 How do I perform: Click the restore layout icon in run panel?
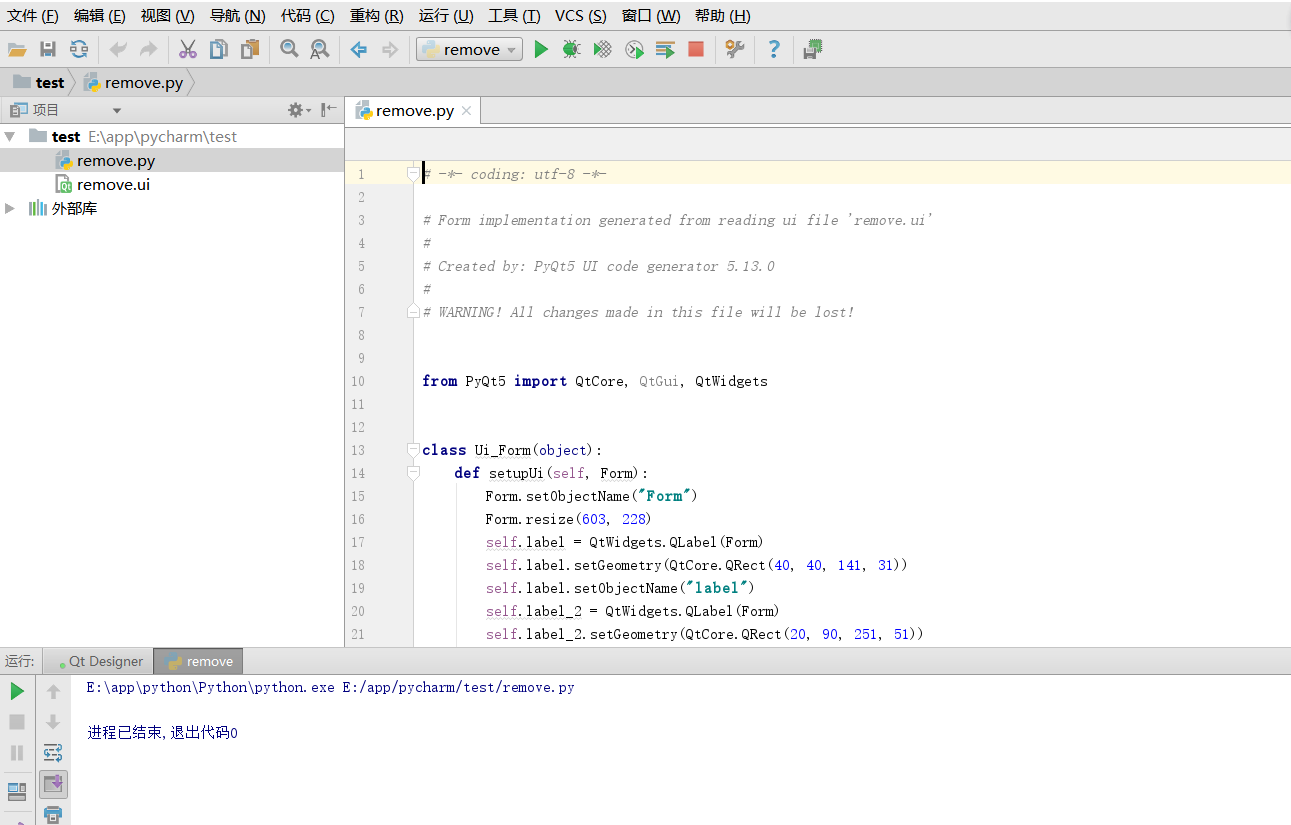pos(17,791)
